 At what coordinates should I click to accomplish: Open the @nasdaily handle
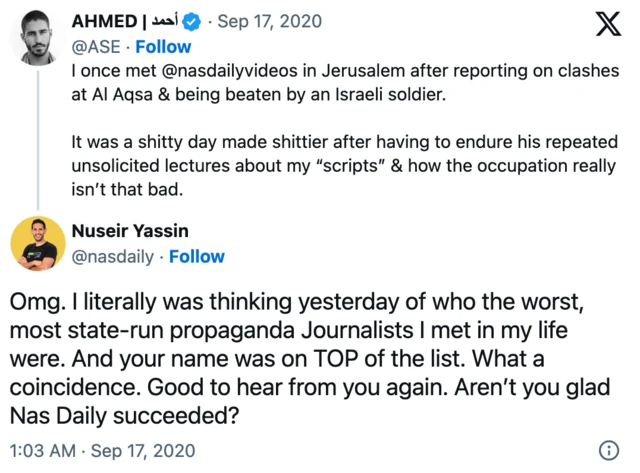(113, 256)
